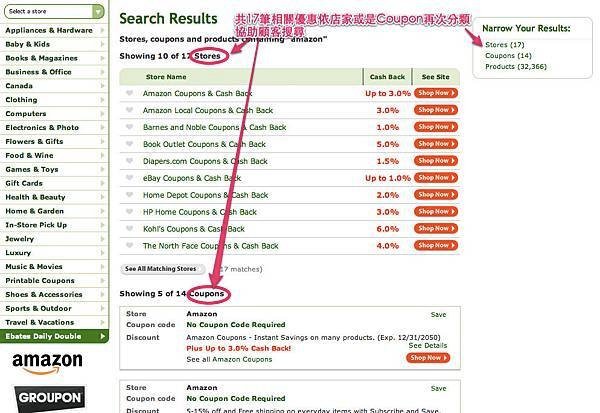Save the first Amazon coupon

coord(438,315)
